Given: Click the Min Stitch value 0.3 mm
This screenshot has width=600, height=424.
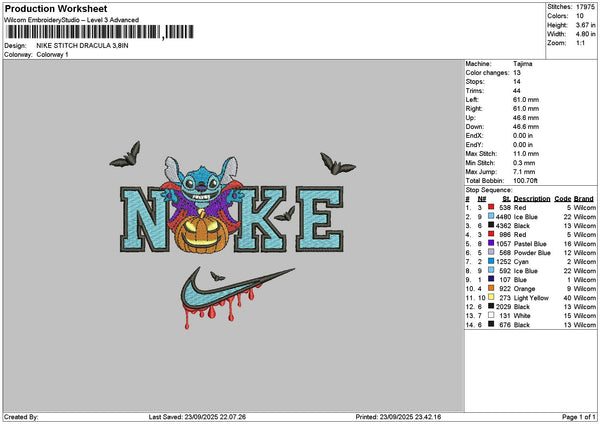Looking at the screenshot, I should pyautogui.click(x=524, y=163).
